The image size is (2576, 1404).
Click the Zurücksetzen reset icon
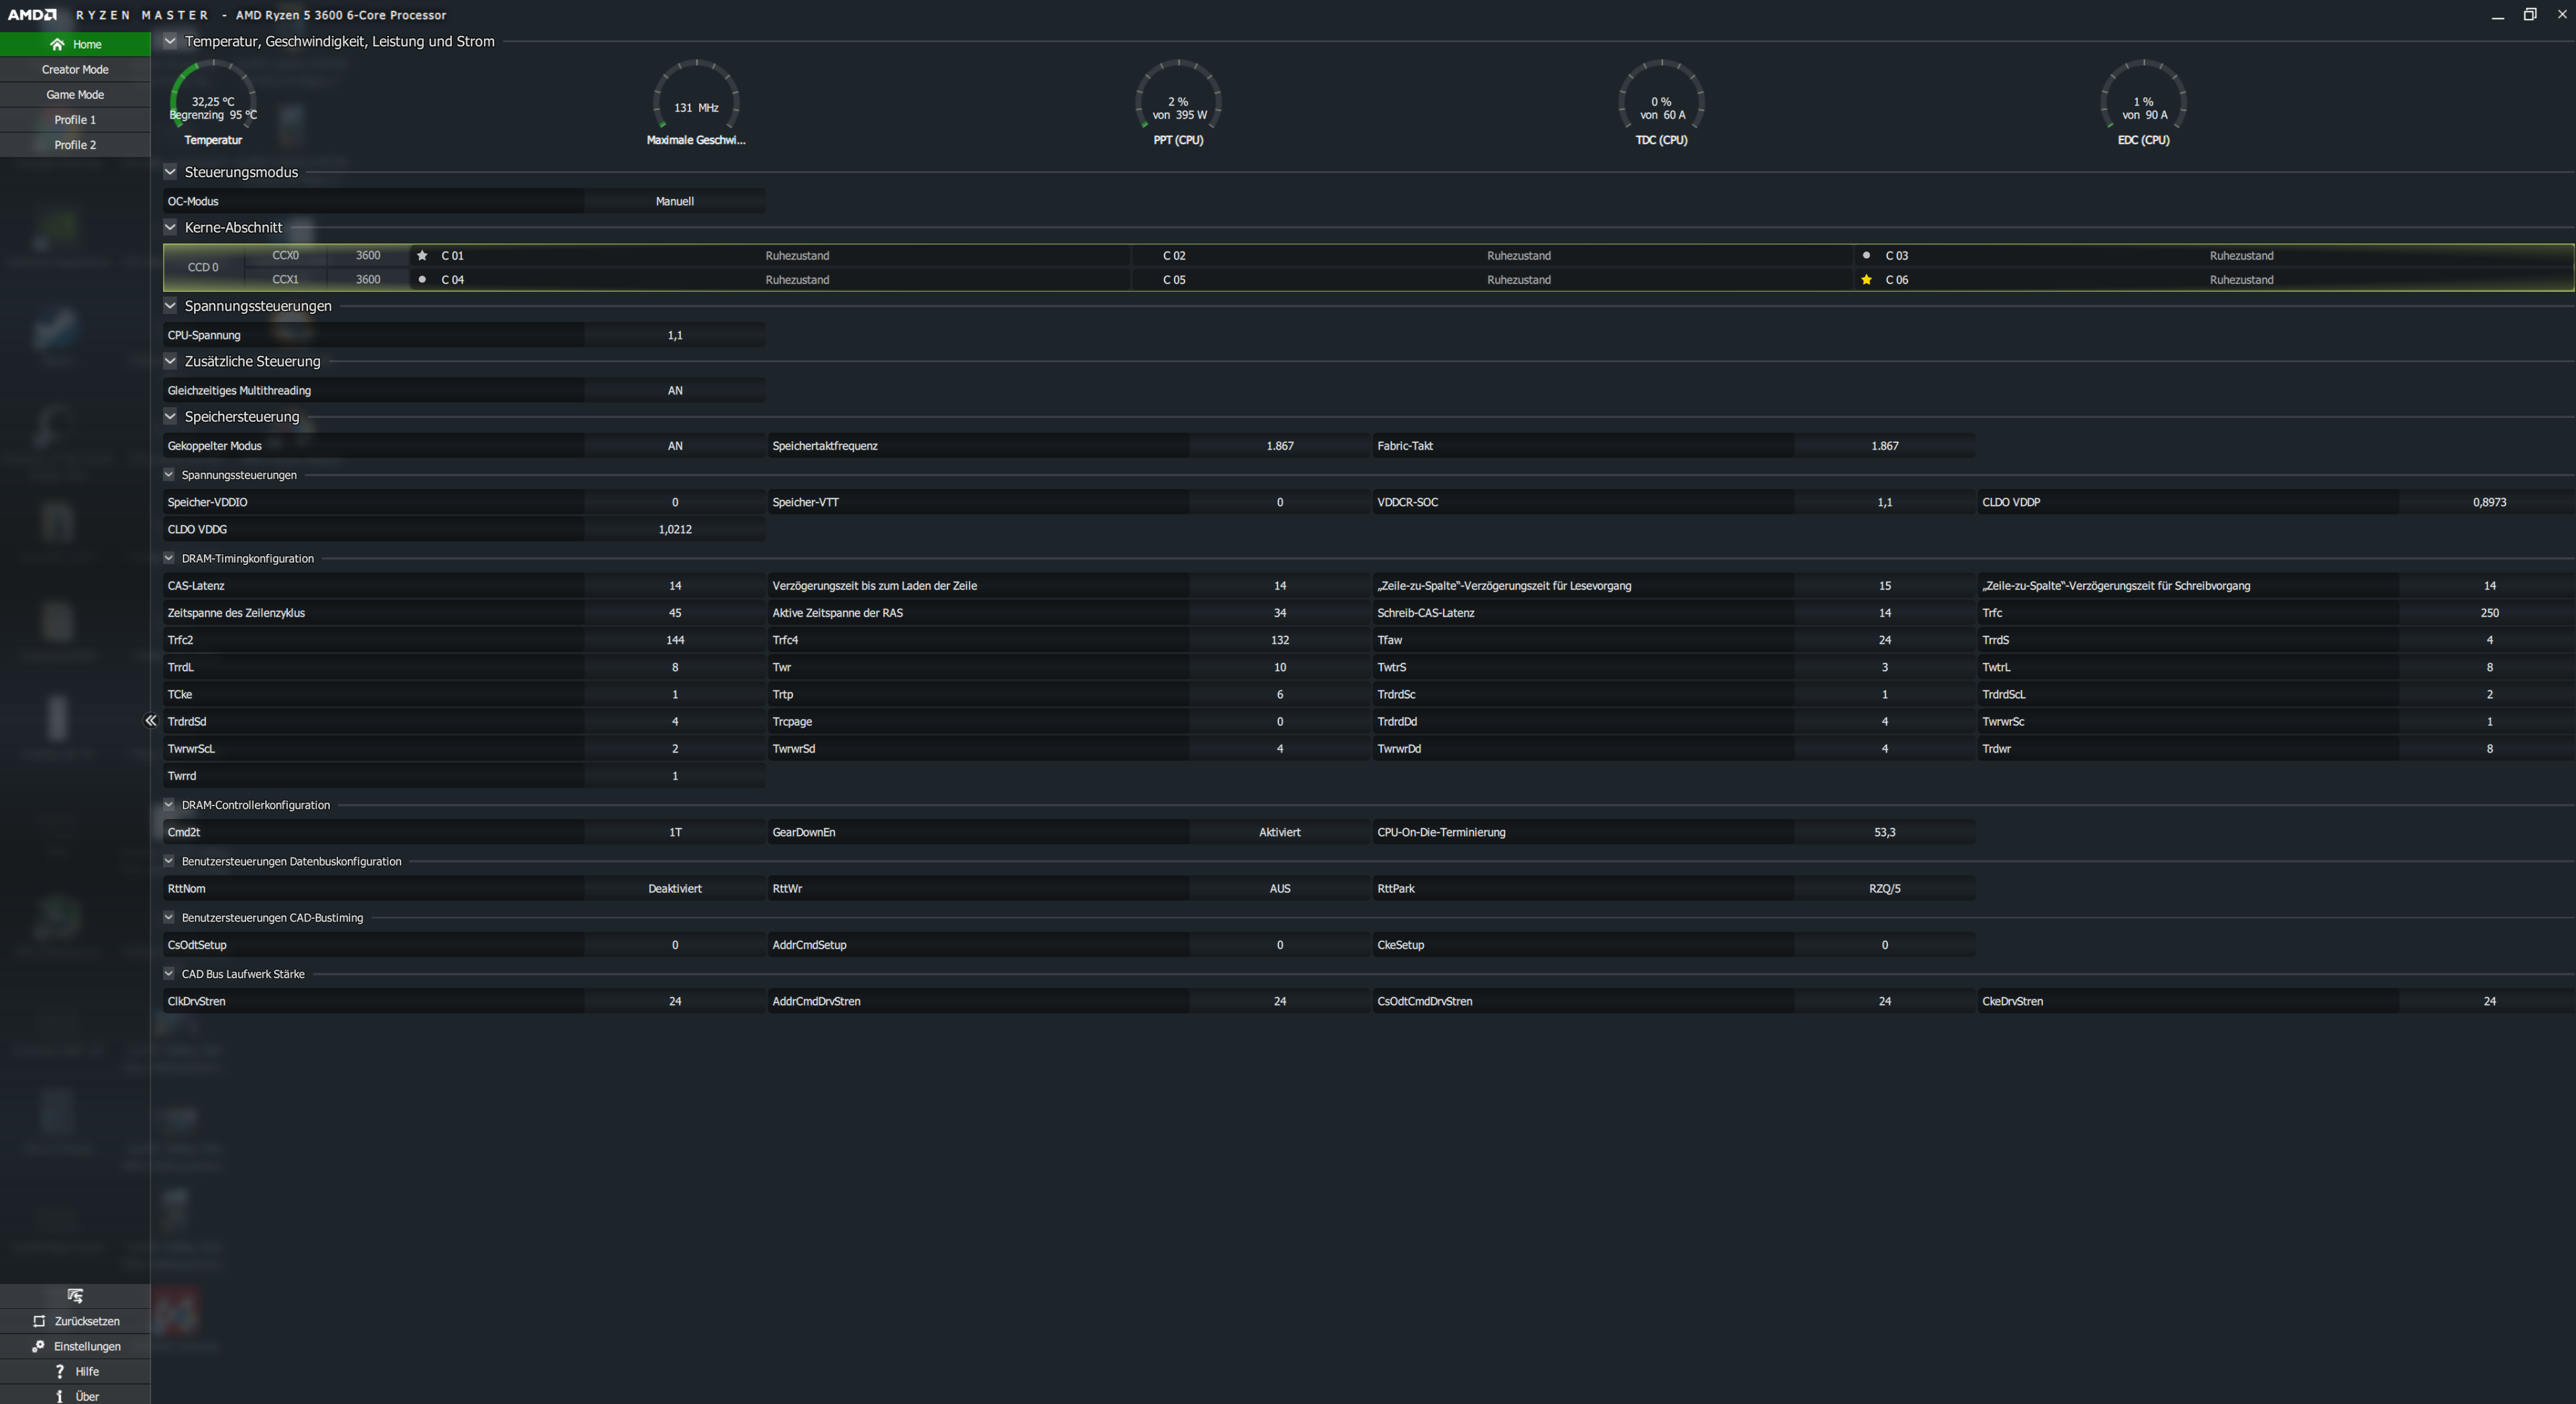[39, 1321]
